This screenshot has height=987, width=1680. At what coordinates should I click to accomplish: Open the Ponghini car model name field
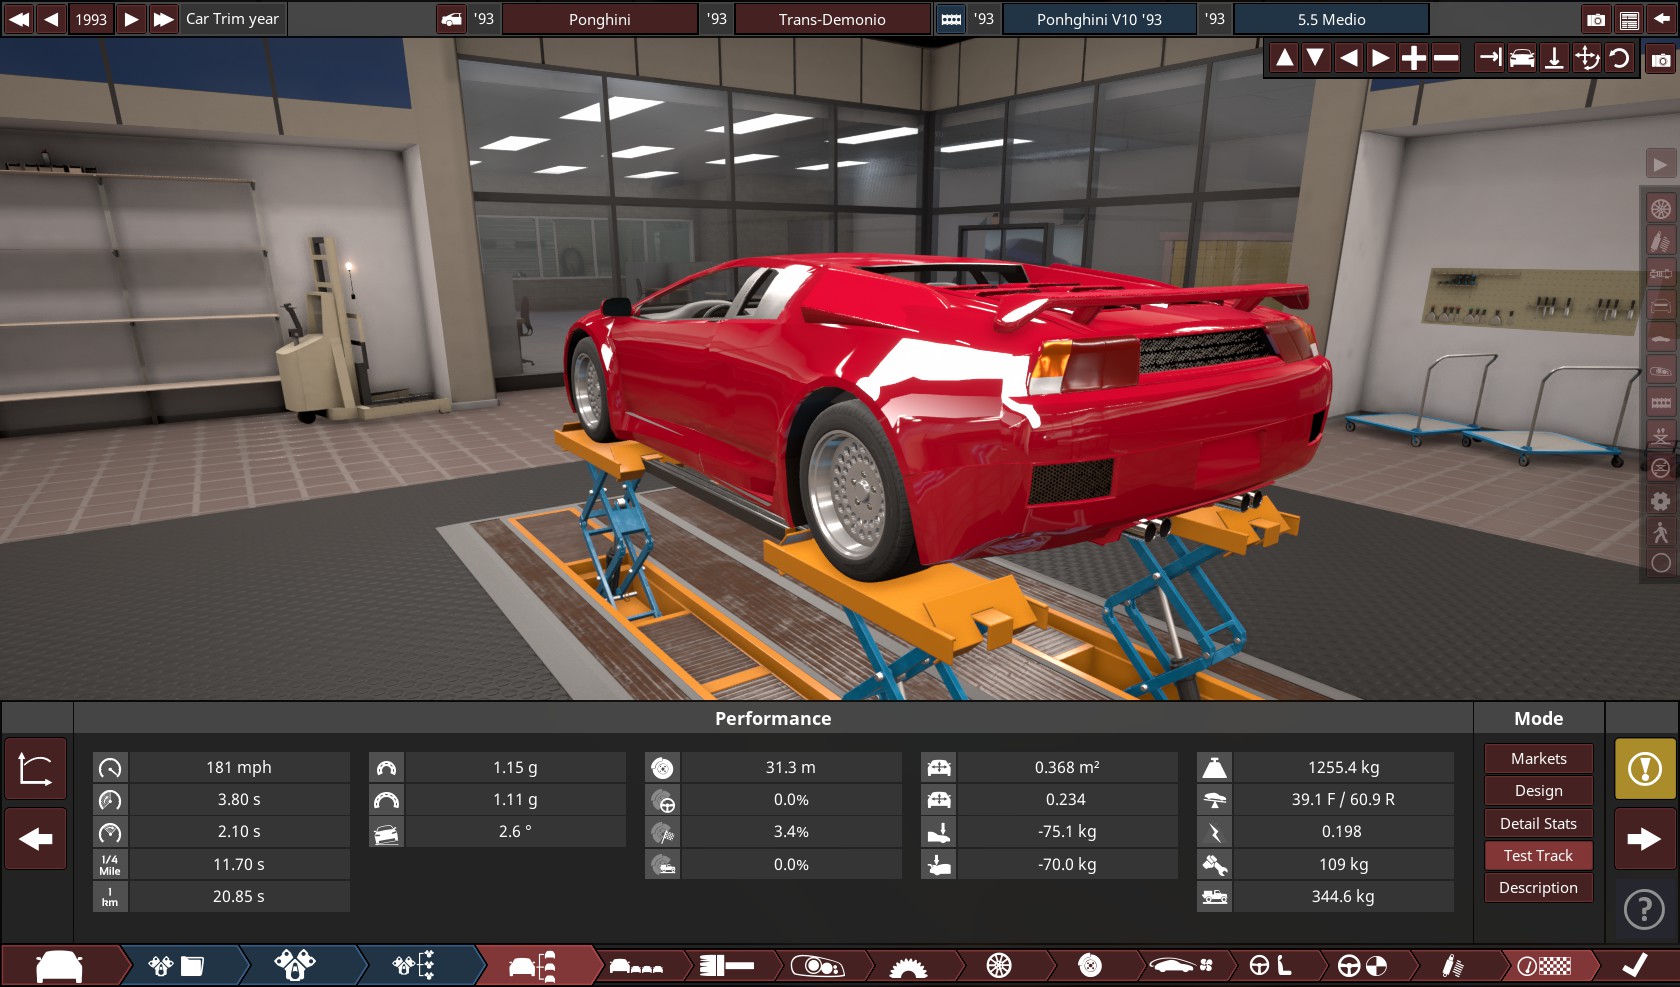tap(600, 19)
